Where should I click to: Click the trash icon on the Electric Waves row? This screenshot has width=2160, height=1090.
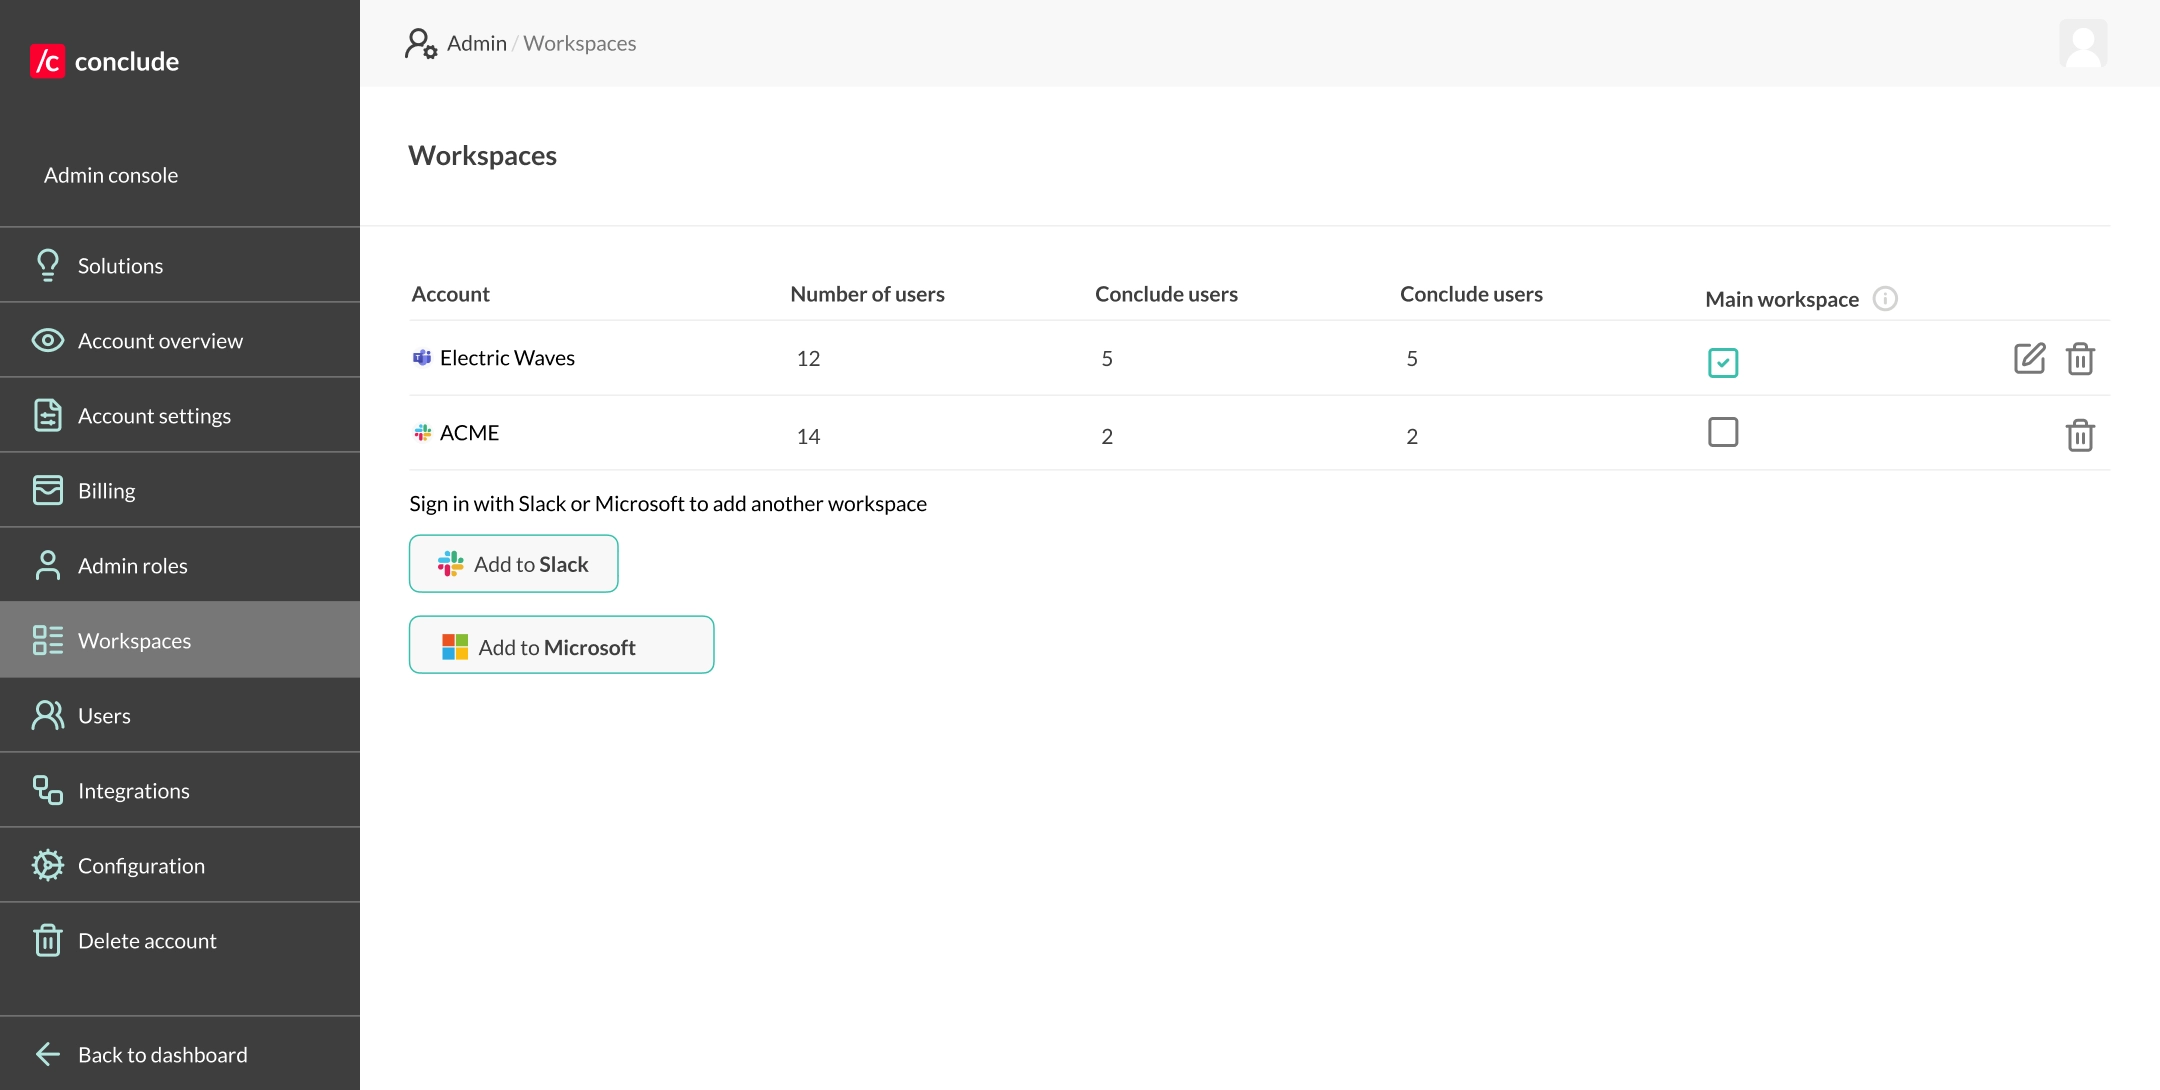2081,358
